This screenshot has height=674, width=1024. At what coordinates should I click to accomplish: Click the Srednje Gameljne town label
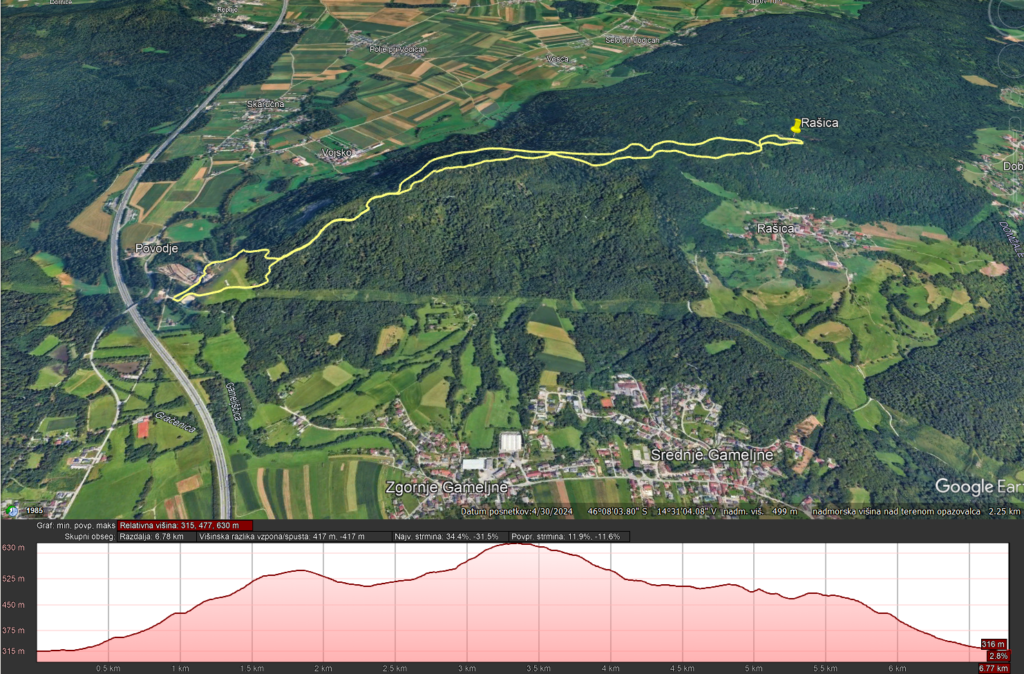pos(712,455)
